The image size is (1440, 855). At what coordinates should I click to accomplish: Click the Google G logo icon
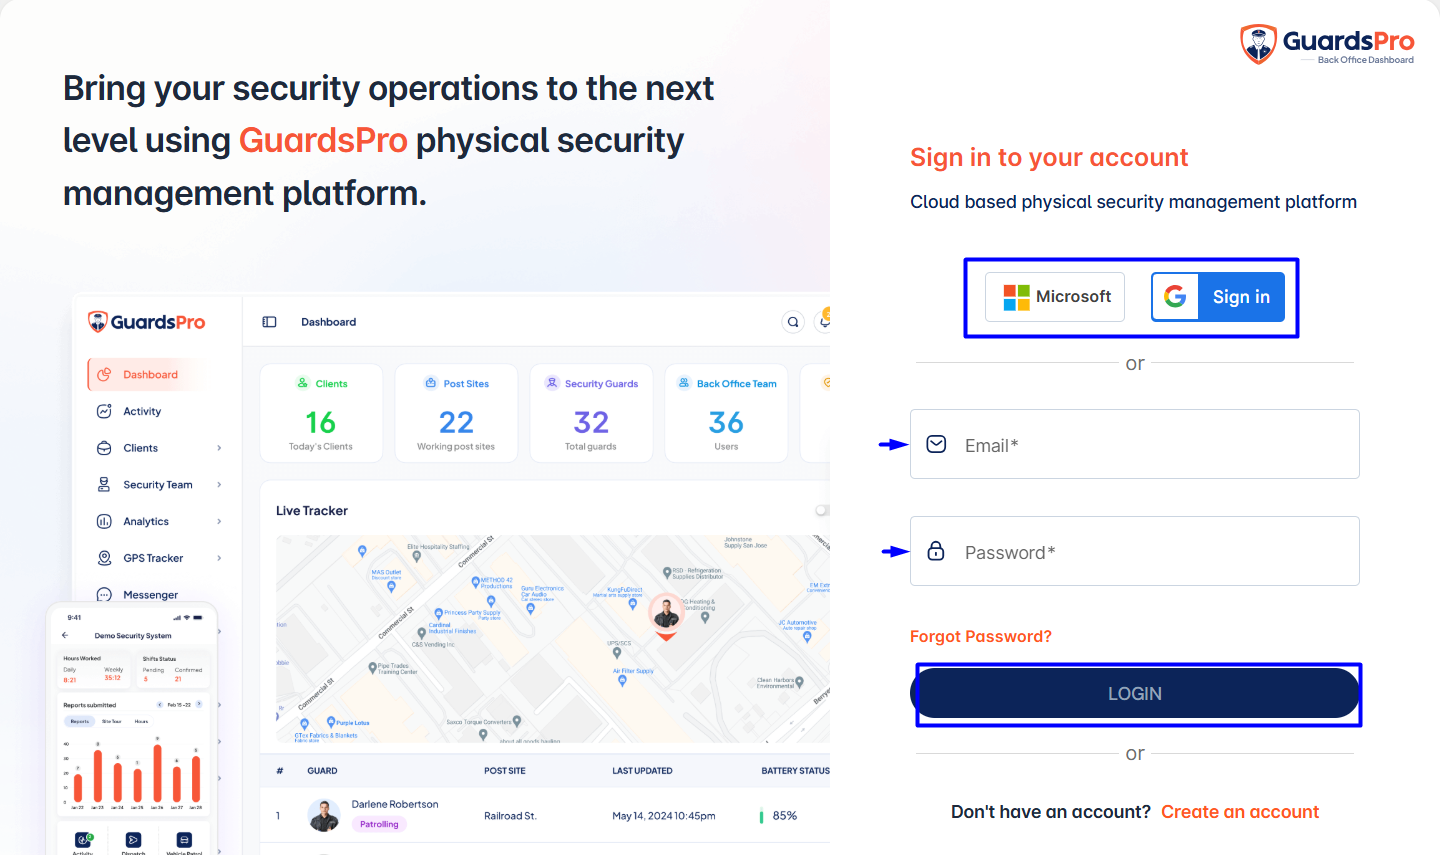pyautogui.click(x=1175, y=297)
